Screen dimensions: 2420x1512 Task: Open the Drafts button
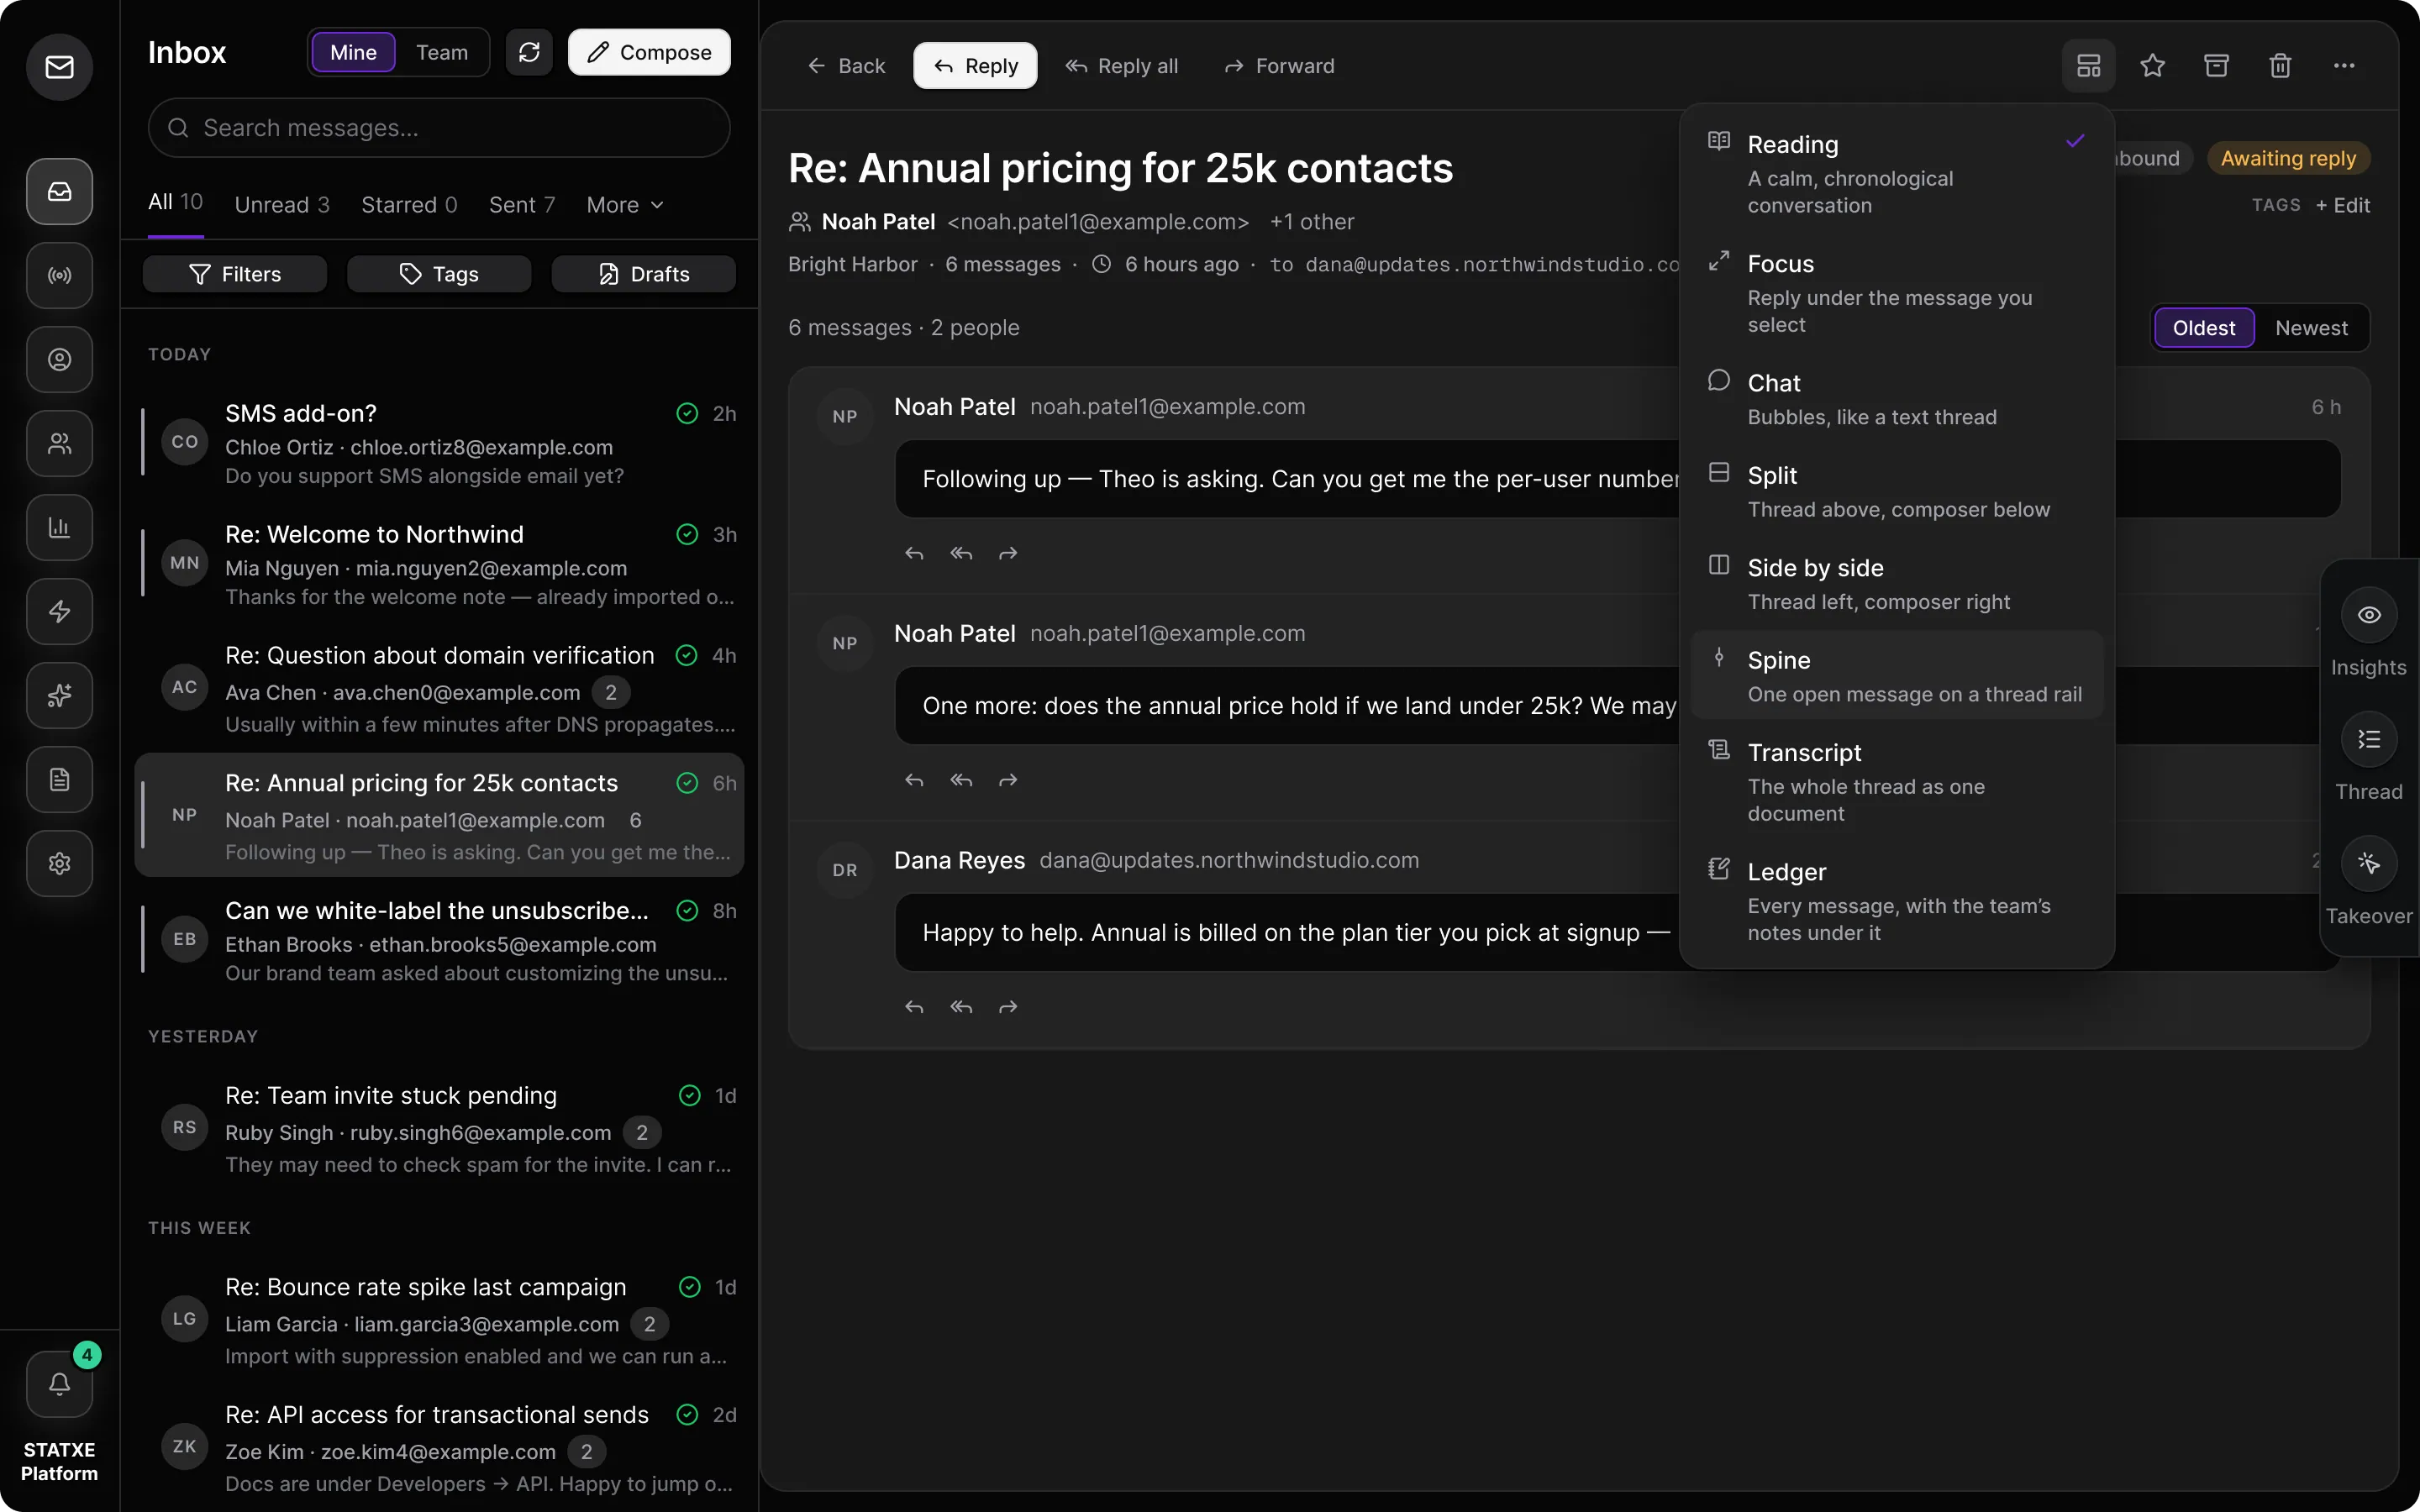tap(643, 274)
